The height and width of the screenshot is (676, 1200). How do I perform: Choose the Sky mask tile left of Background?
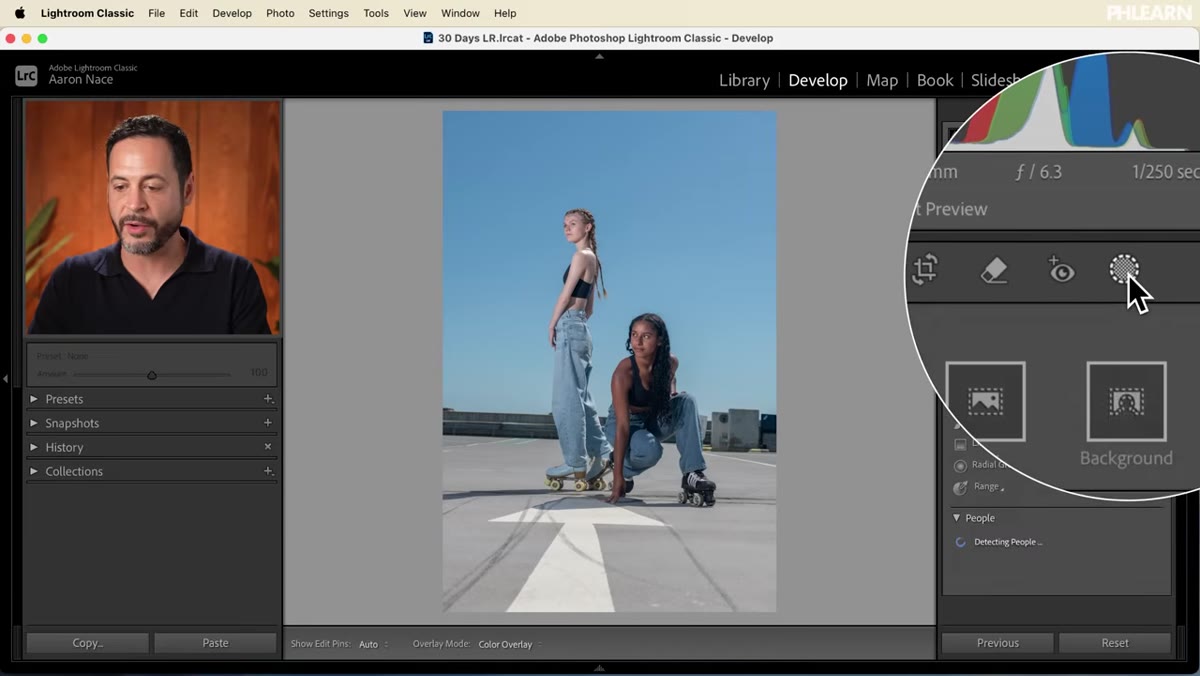(x=985, y=402)
